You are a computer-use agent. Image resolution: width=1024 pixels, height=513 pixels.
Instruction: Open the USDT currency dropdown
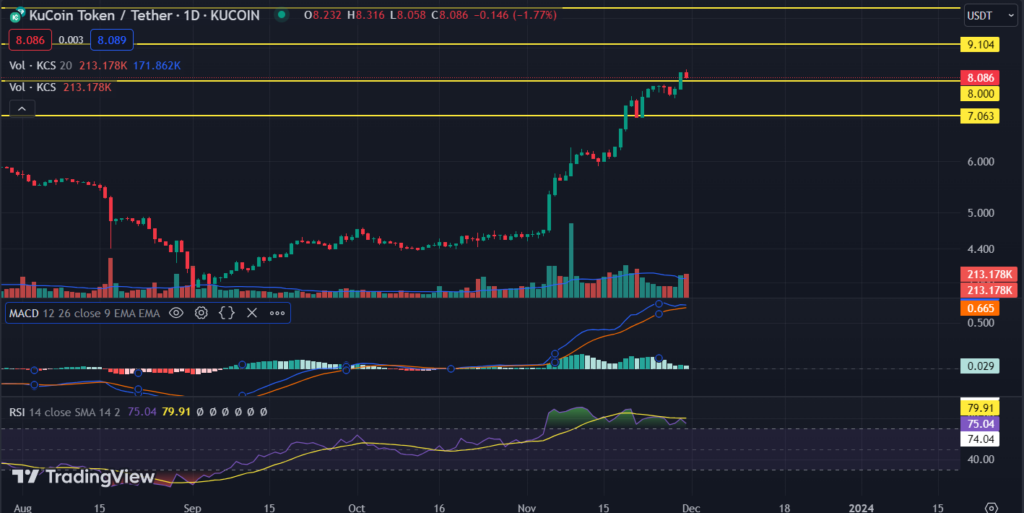pos(990,16)
